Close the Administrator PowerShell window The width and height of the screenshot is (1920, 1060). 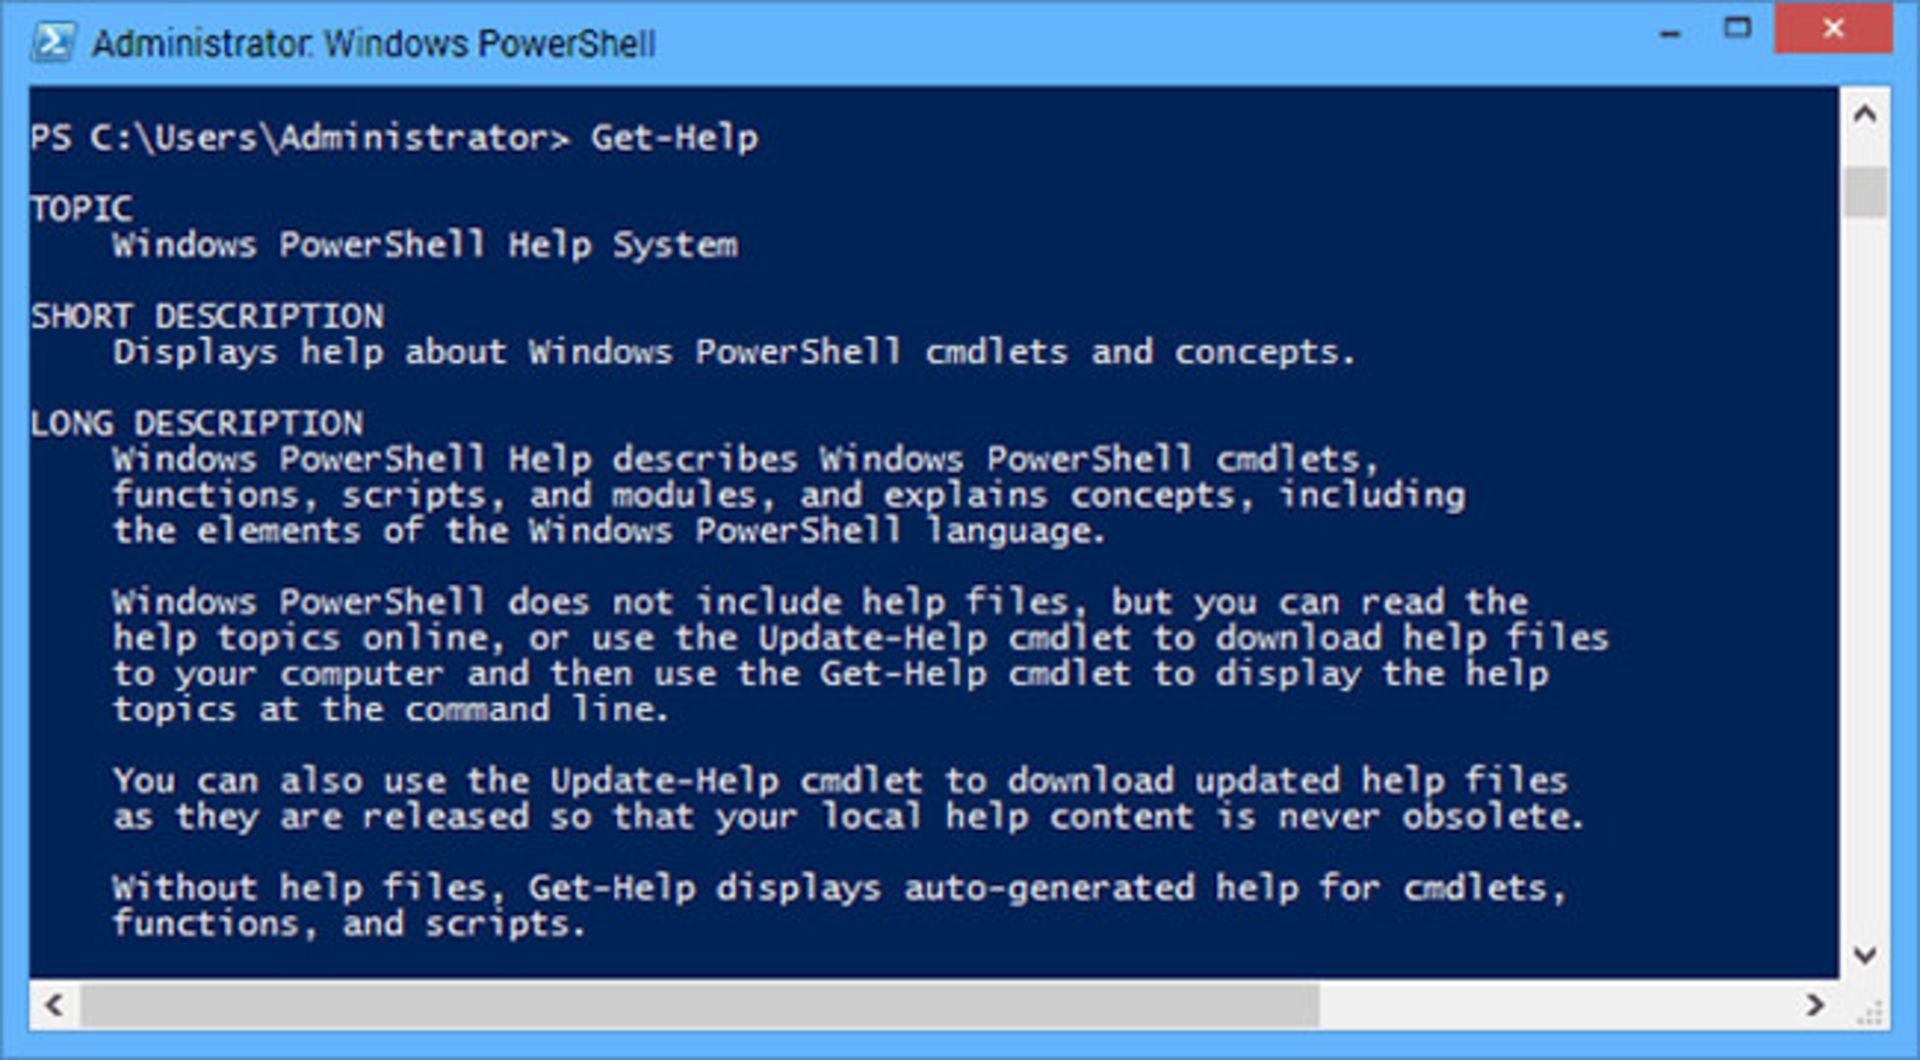[x=1833, y=29]
